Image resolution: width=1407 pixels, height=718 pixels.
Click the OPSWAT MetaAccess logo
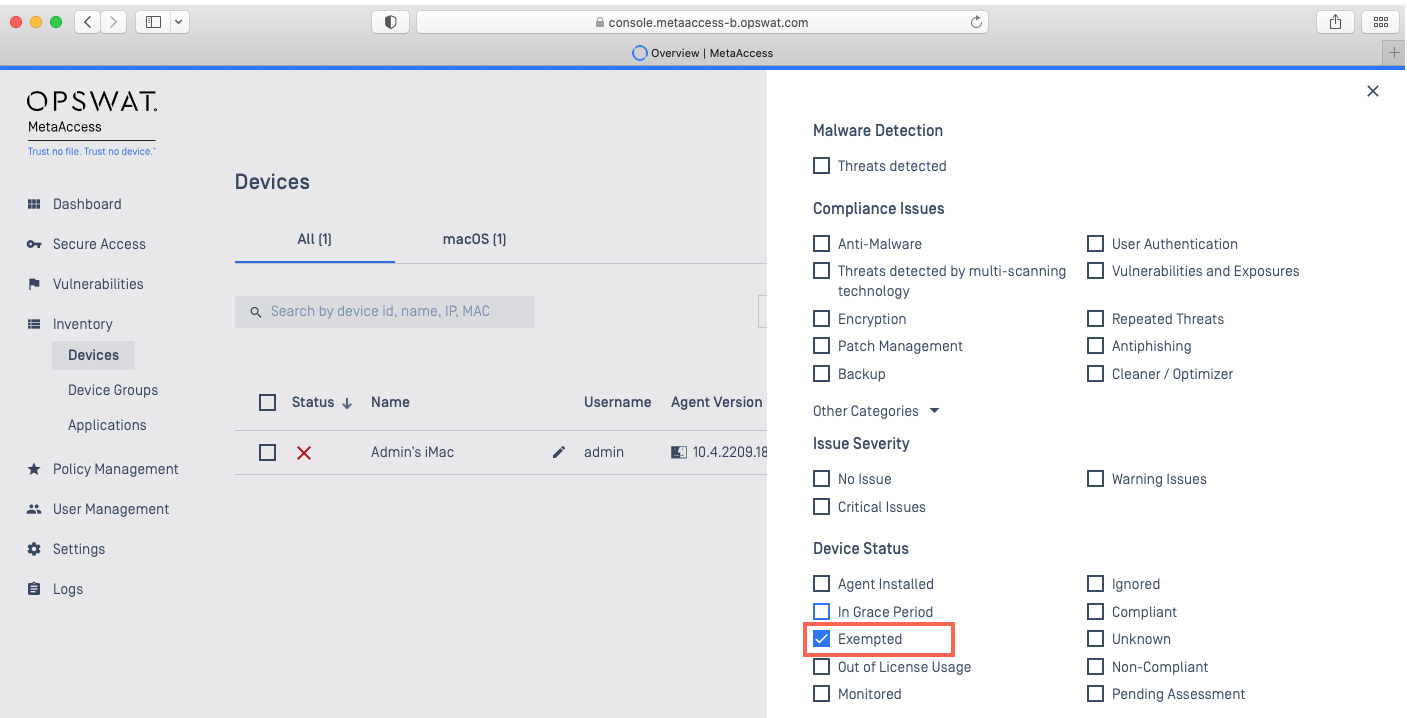point(92,123)
